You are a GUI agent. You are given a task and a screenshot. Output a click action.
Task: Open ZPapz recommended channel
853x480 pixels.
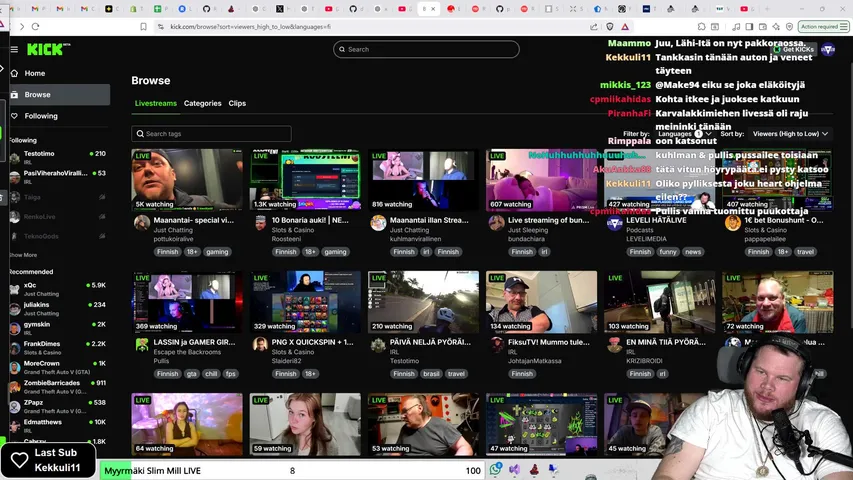(x=58, y=406)
